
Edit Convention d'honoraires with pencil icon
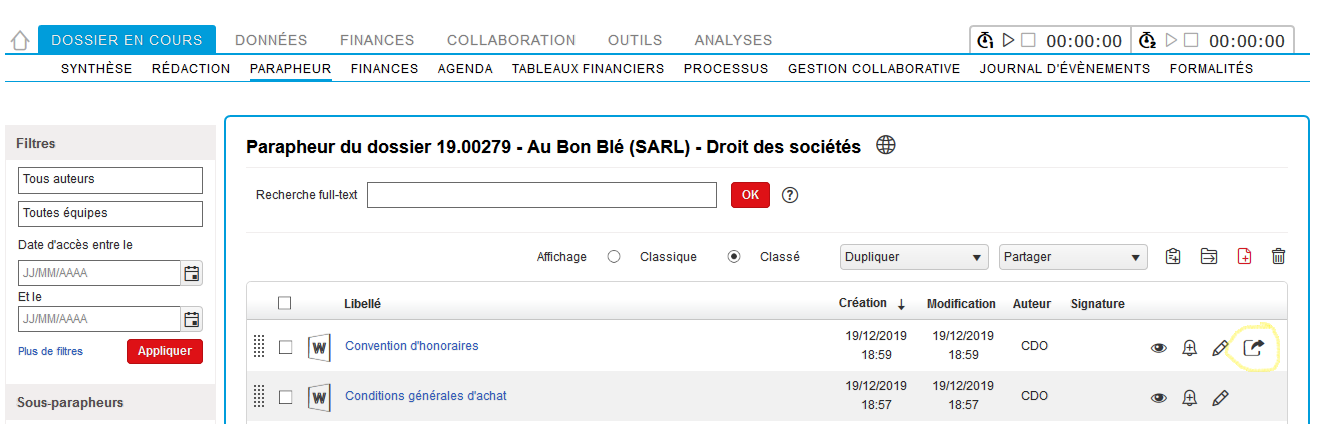point(1220,347)
